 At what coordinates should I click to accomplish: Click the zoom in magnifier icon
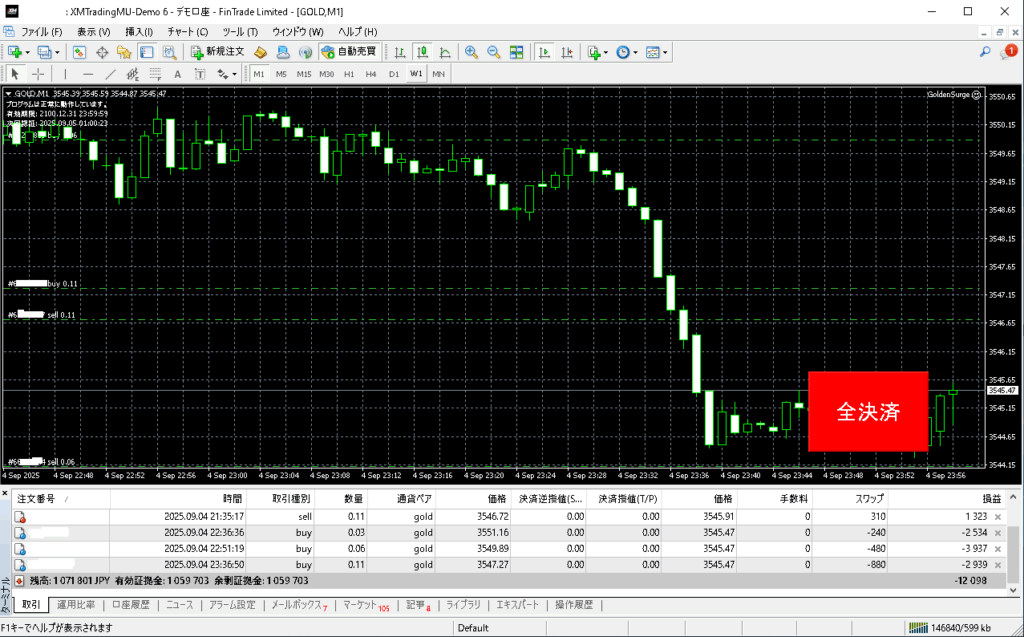point(471,52)
